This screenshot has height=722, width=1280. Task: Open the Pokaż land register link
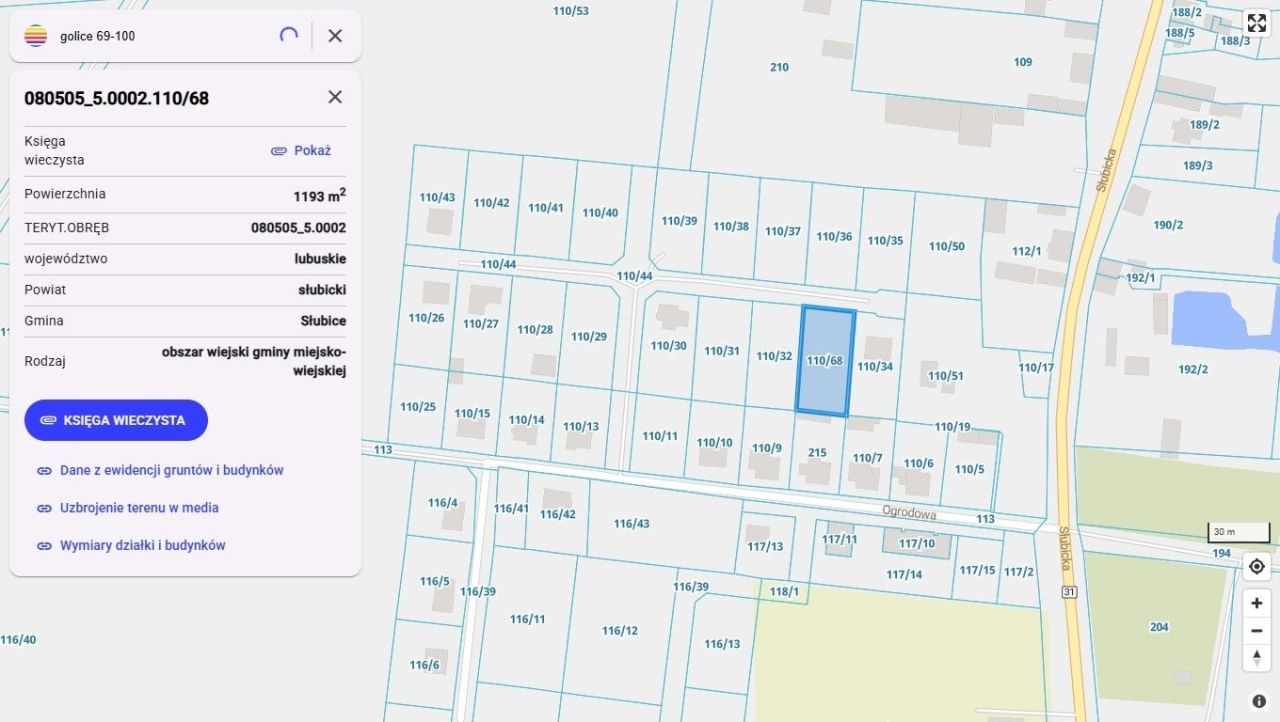tap(301, 150)
